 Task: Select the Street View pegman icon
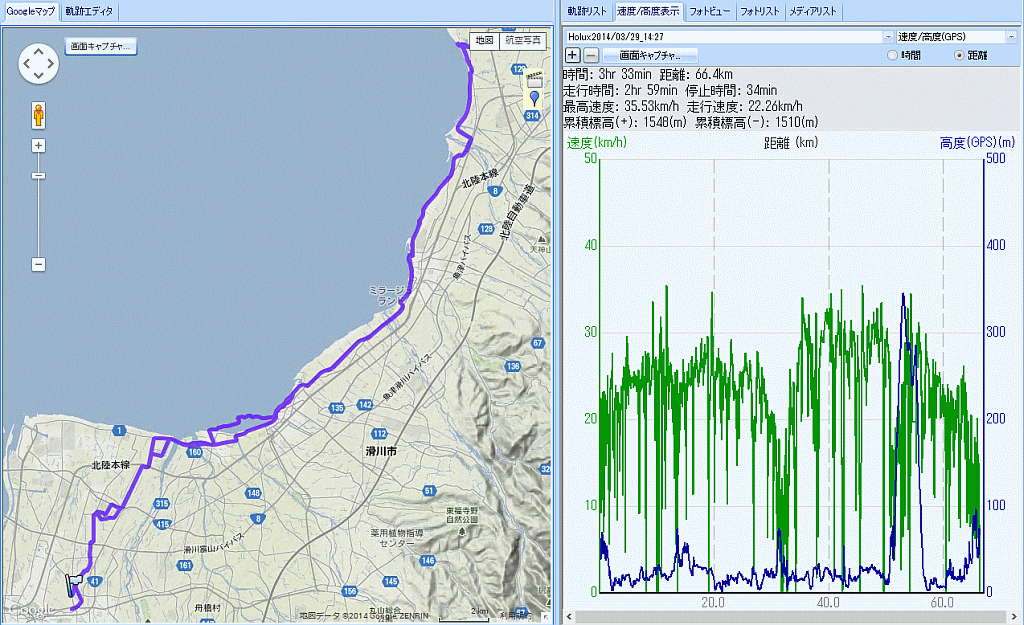(39, 115)
